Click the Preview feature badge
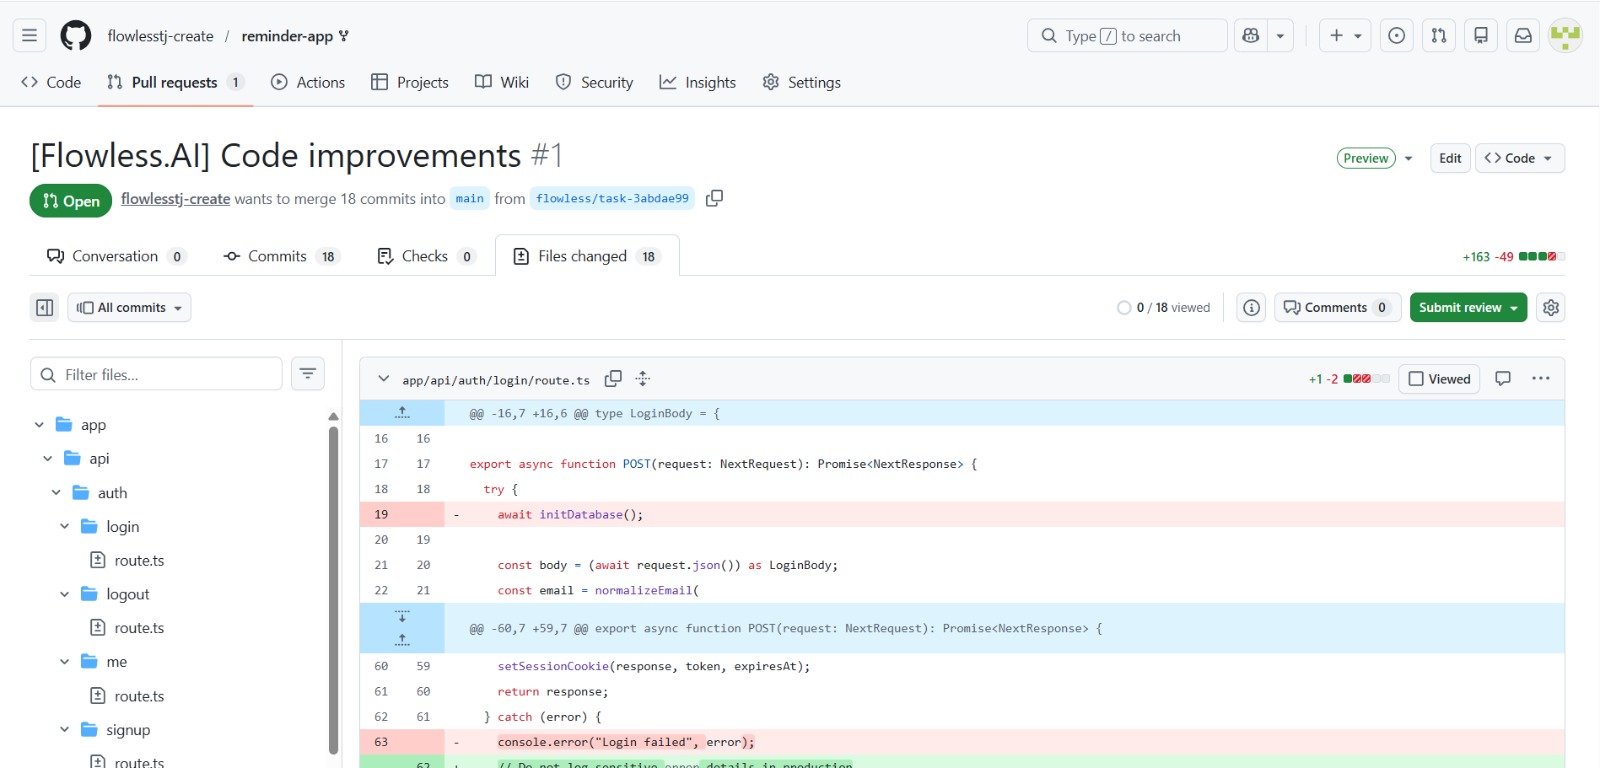The width and height of the screenshot is (1600, 768). (1366, 158)
